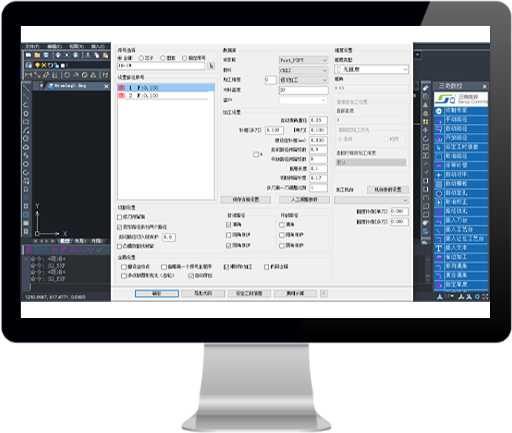Select the first 全部 radio button
This screenshot has width=512, height=433.
[120, 58]
